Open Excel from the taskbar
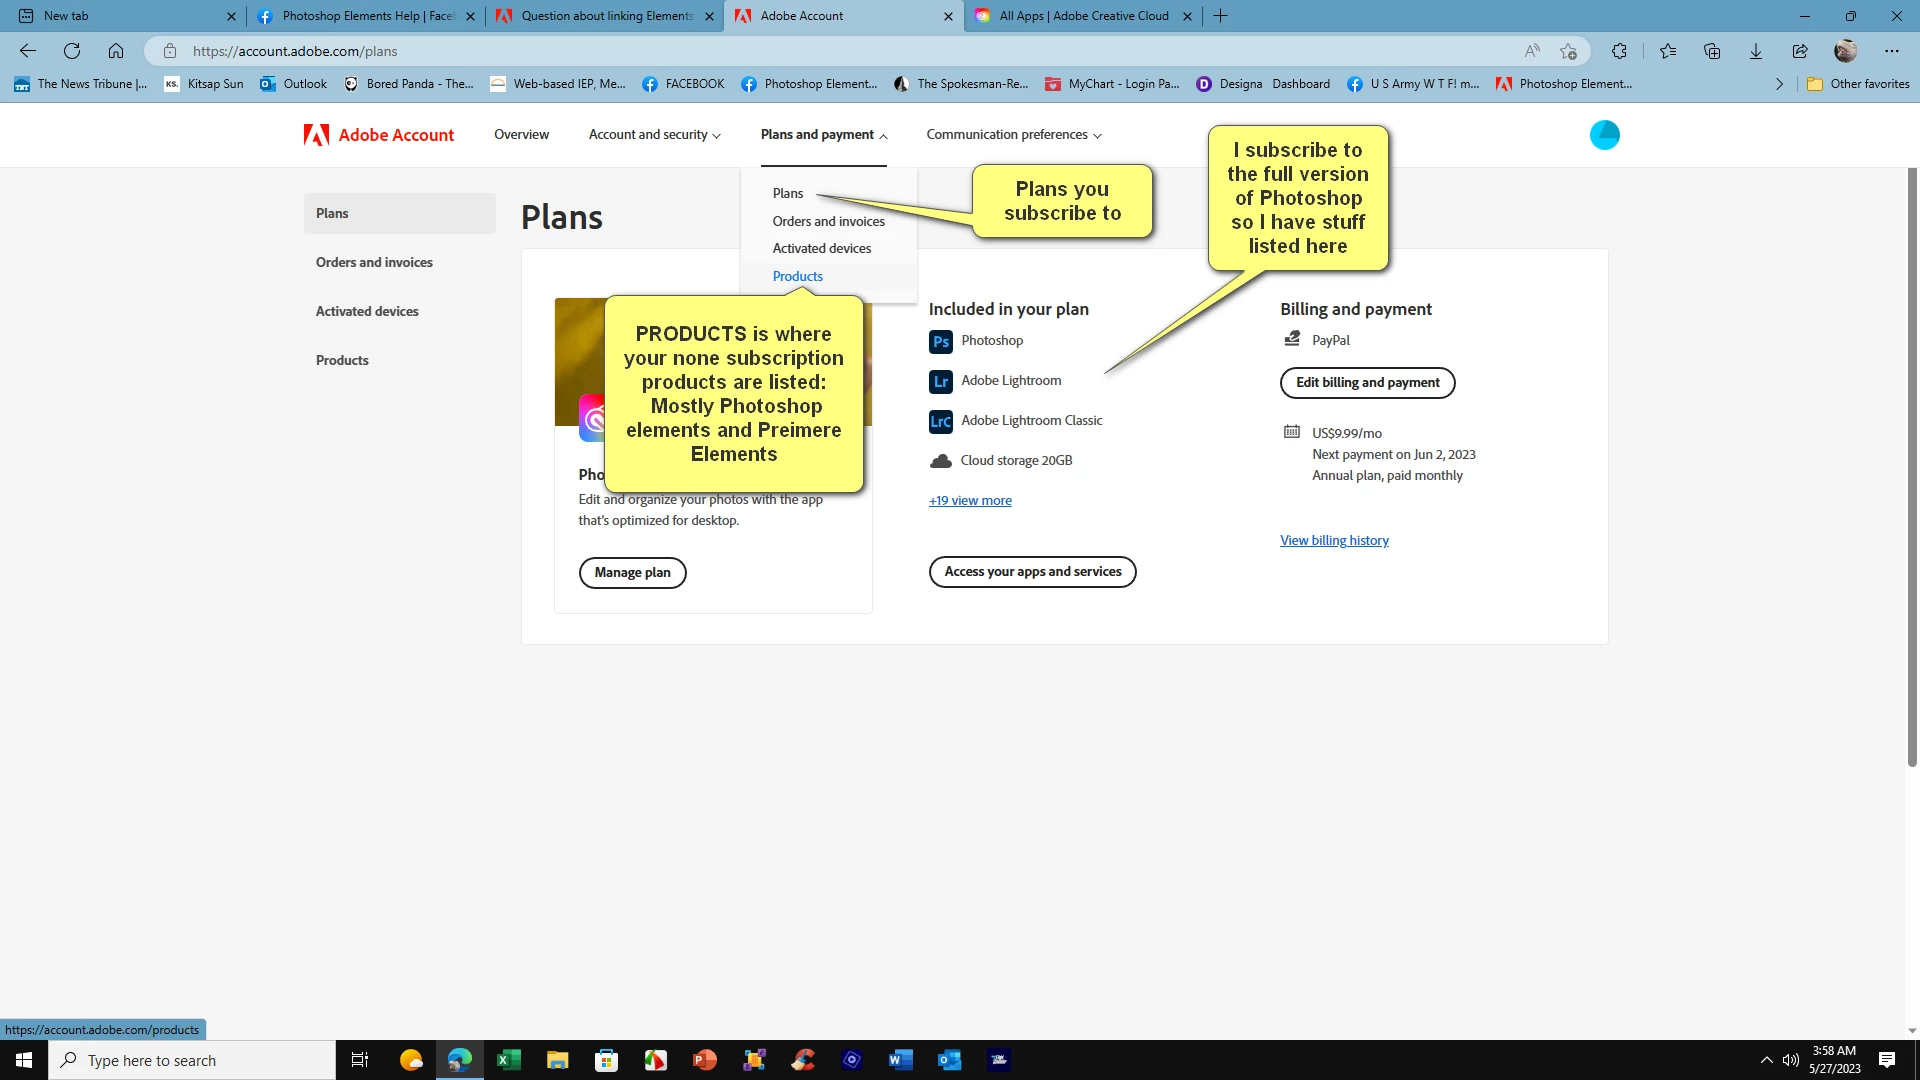Screen dimensions: 1920x1080 [509, 1060]
